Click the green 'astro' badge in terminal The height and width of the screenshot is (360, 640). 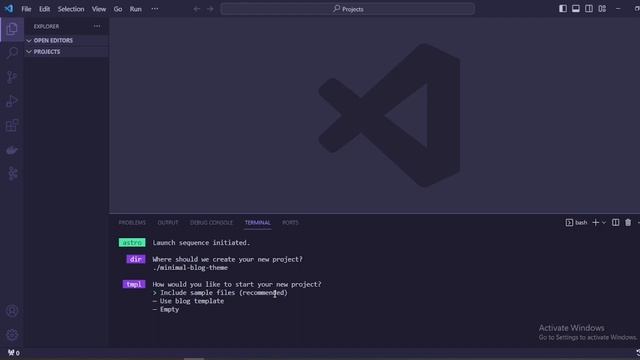[132, 243]
